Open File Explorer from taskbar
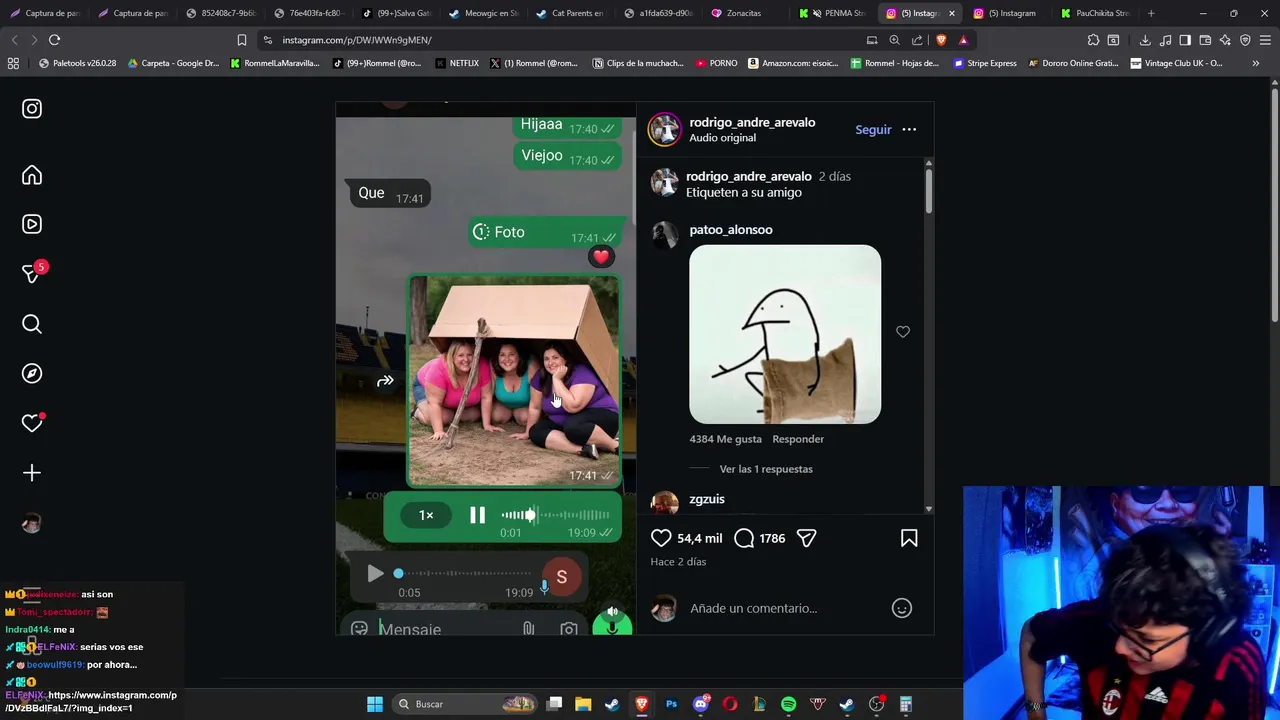Screen dimensions: 1280x720 click(x=583, y=704)
